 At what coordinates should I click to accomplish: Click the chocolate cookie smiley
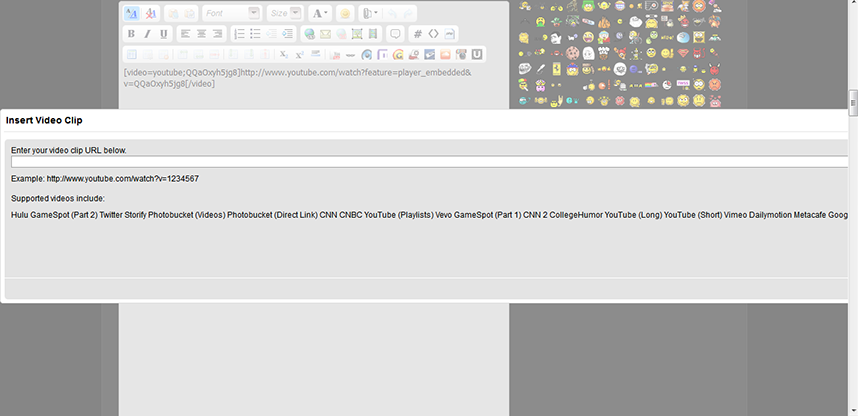(572, 53)
